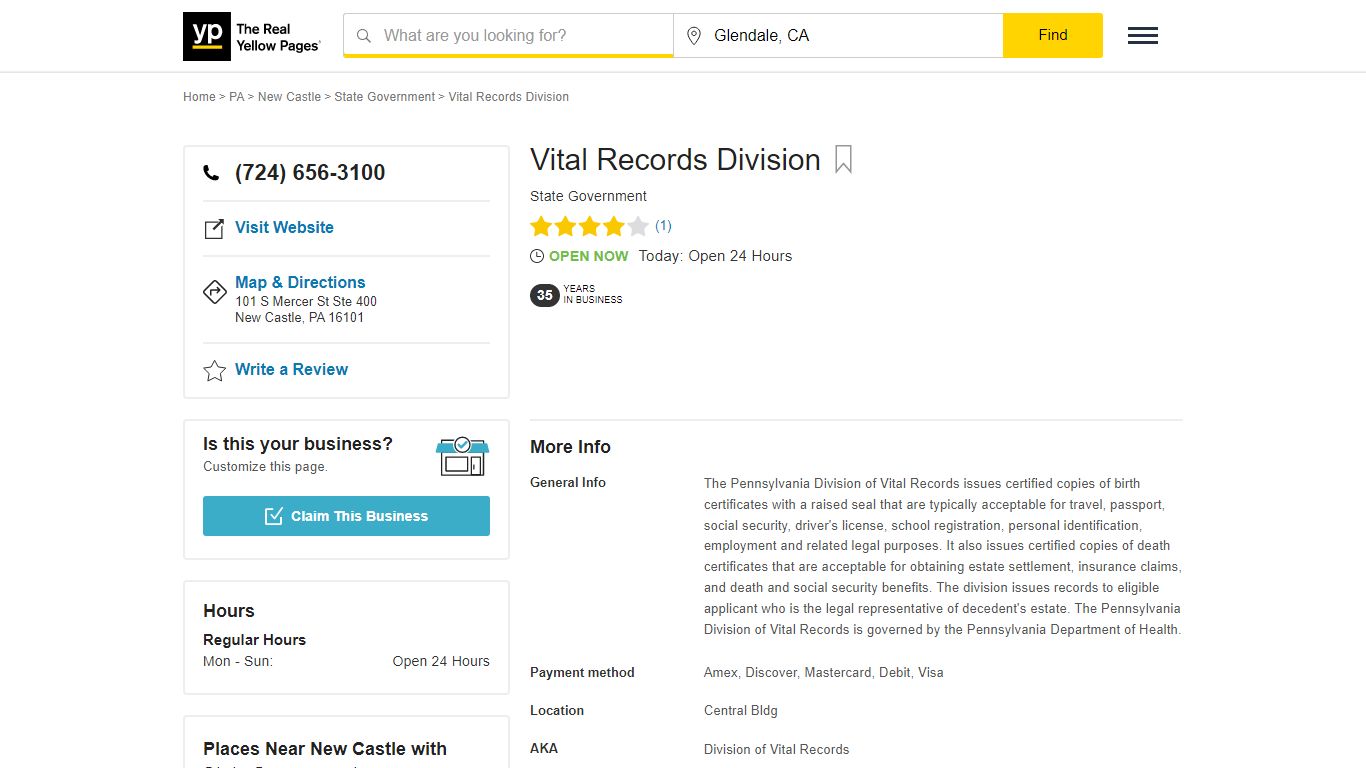Click Central Bldg value
The width and height of the screenshot is (1366, 768).
(741, 710)
